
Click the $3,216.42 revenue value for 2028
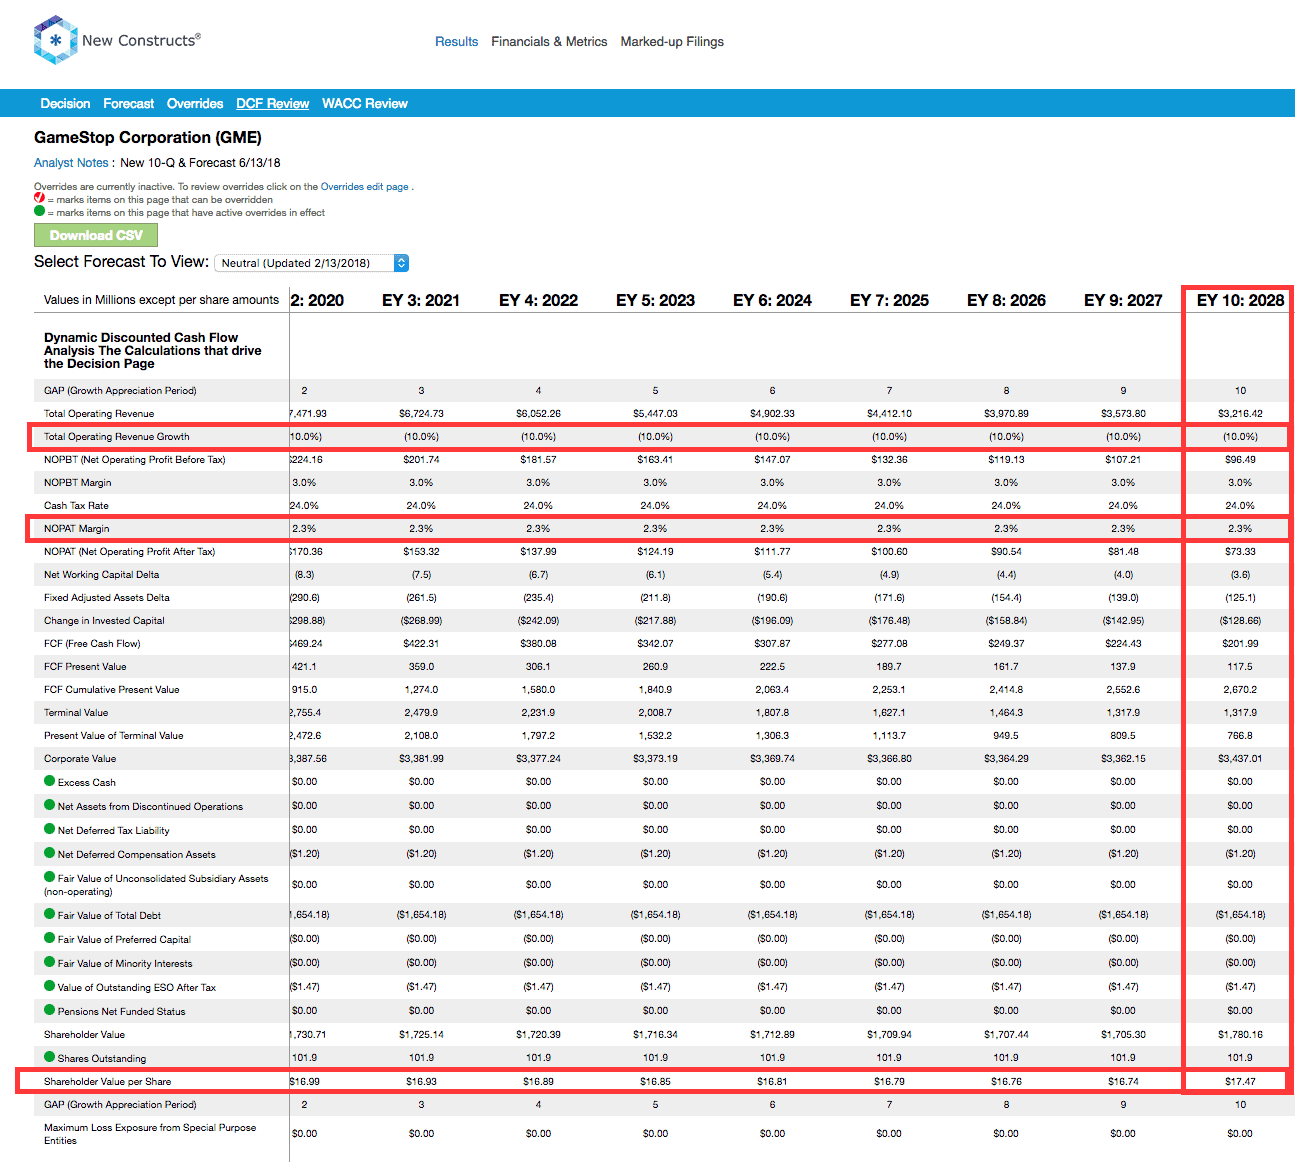click(x=1240, y=414)
